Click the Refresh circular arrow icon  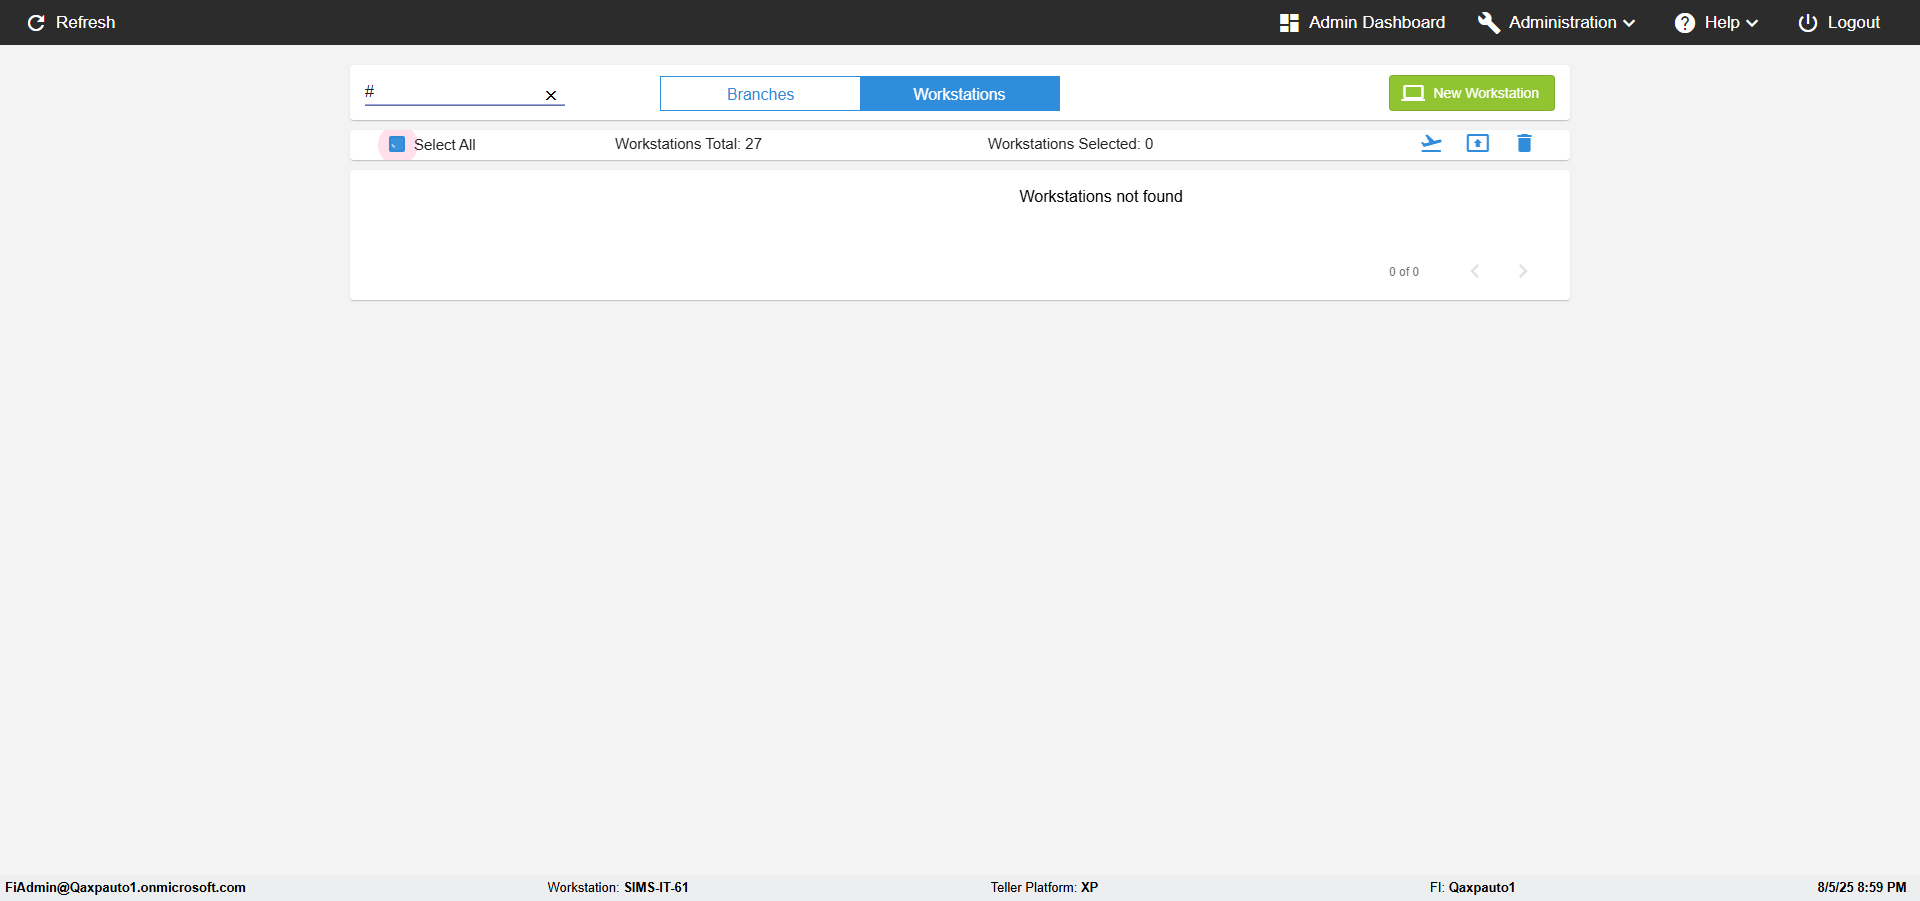pos(36,23)
